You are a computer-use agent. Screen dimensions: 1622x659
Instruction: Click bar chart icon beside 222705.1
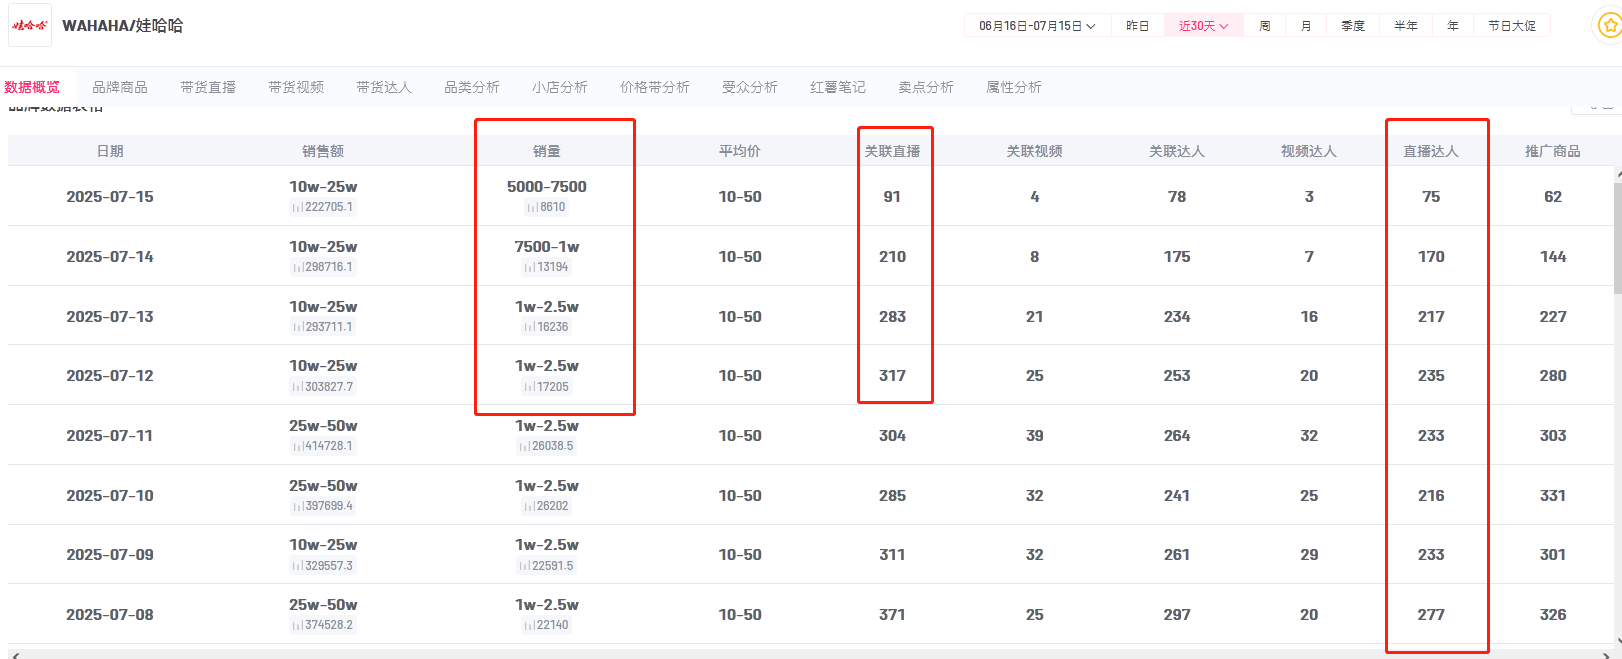pos(297,208)
